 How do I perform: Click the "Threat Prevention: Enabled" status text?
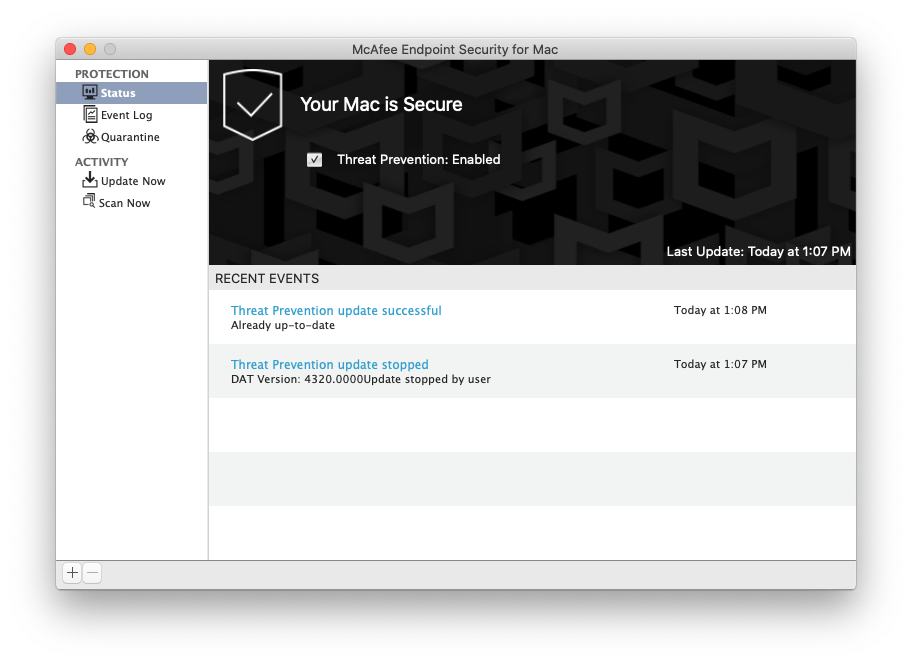[x=418, y=160]
